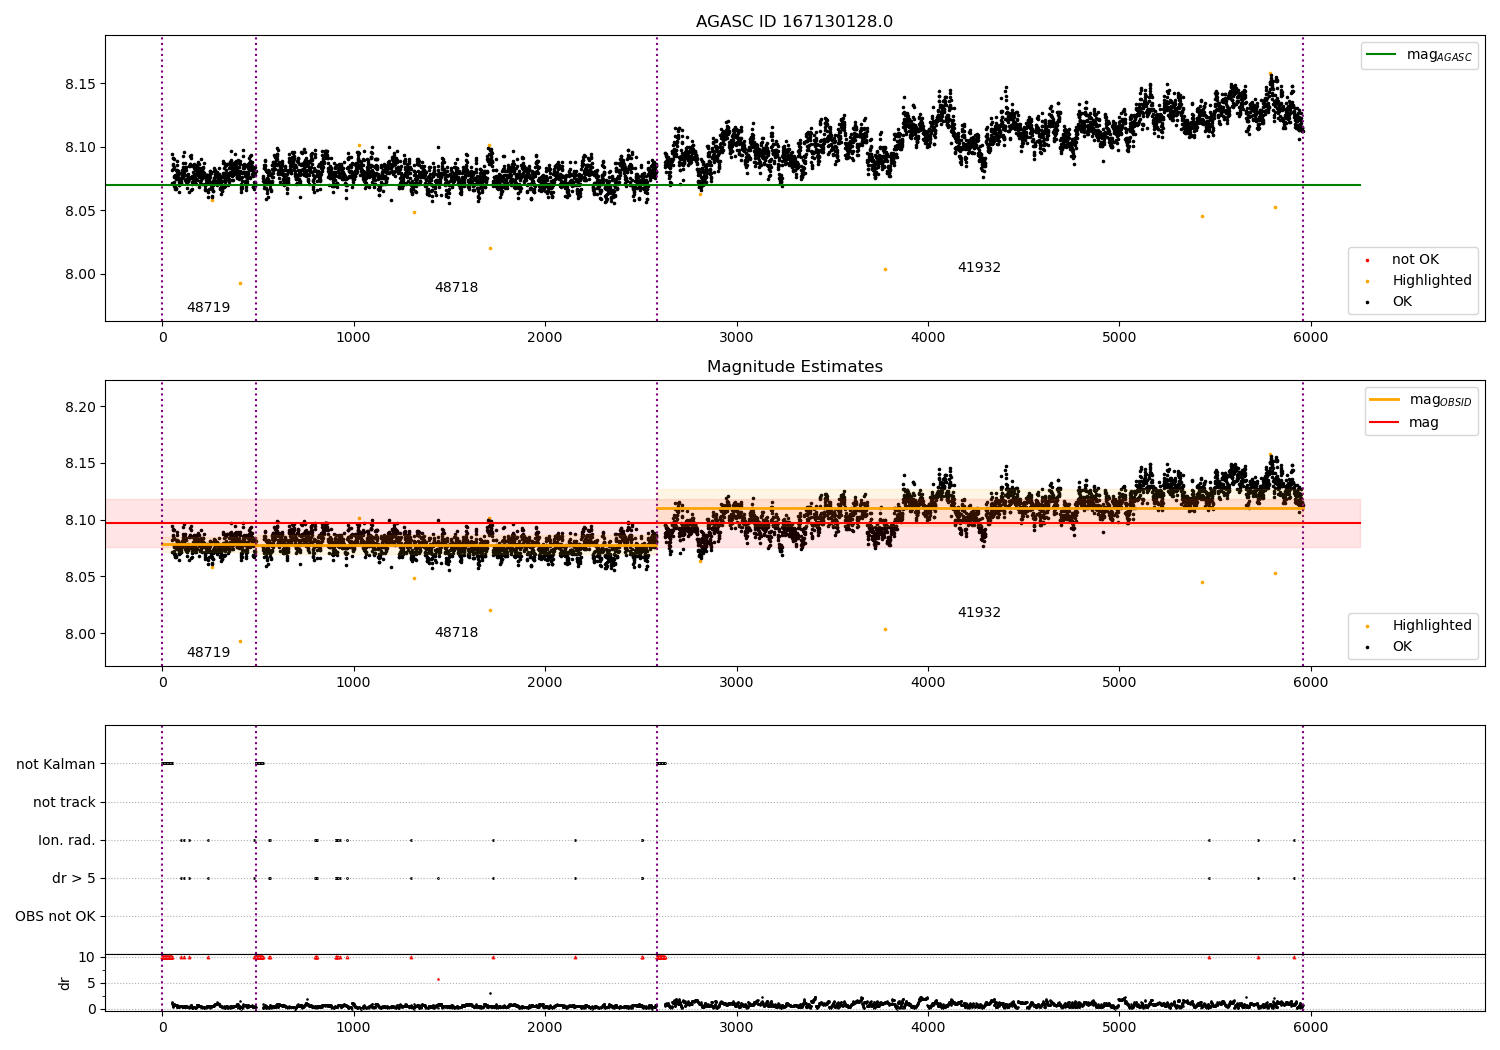1500x1050 pixels.
Task: Click the 8.20 tick on middle plot
Action: (81, 407)
